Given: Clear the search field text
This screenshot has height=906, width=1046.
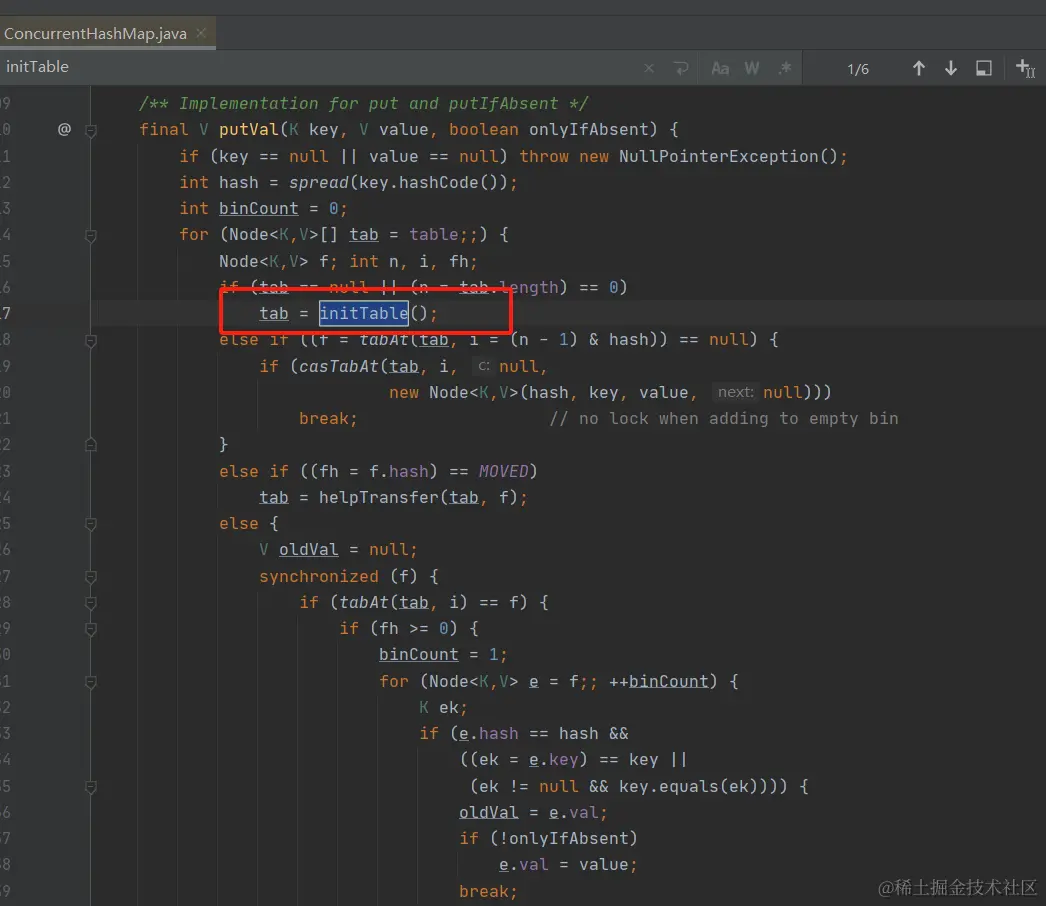Looking at the screenshot, I should point(649,68).
